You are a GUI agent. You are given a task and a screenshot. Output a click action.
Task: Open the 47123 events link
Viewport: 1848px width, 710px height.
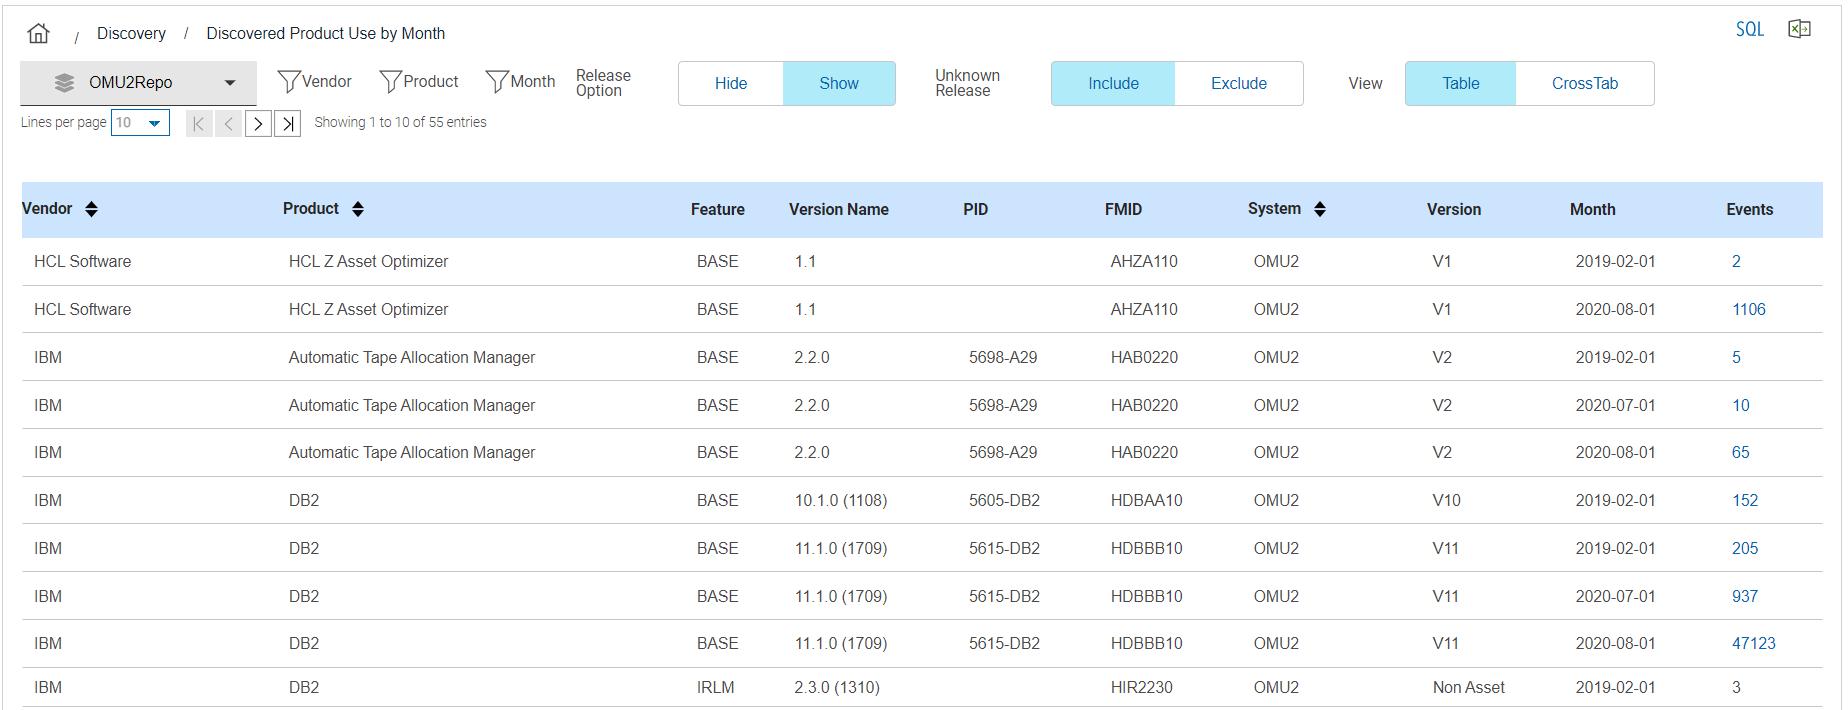tap(1753, 644)
